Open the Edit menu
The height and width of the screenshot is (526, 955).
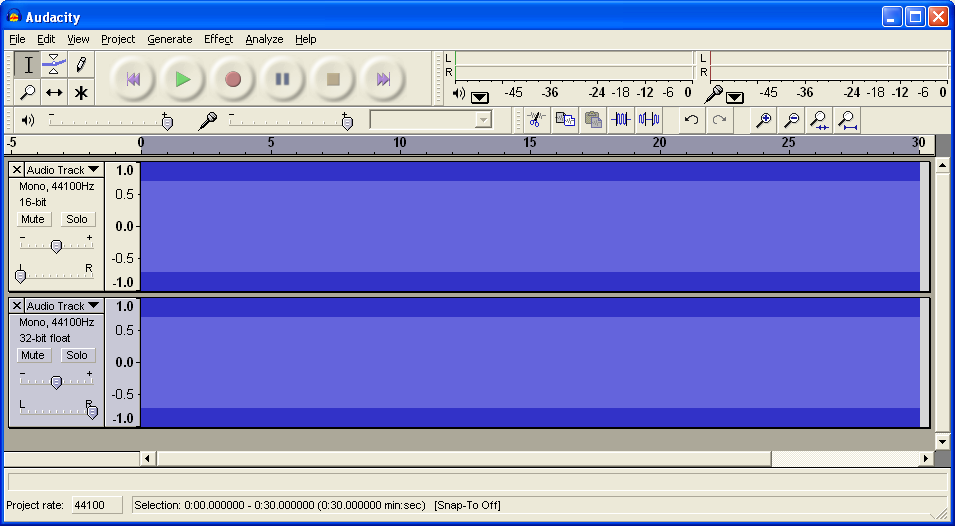coord(46,39)
